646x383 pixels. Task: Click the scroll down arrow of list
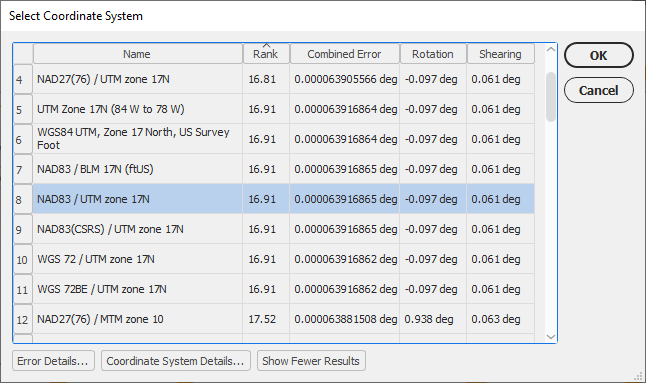(x=551, y=336)
